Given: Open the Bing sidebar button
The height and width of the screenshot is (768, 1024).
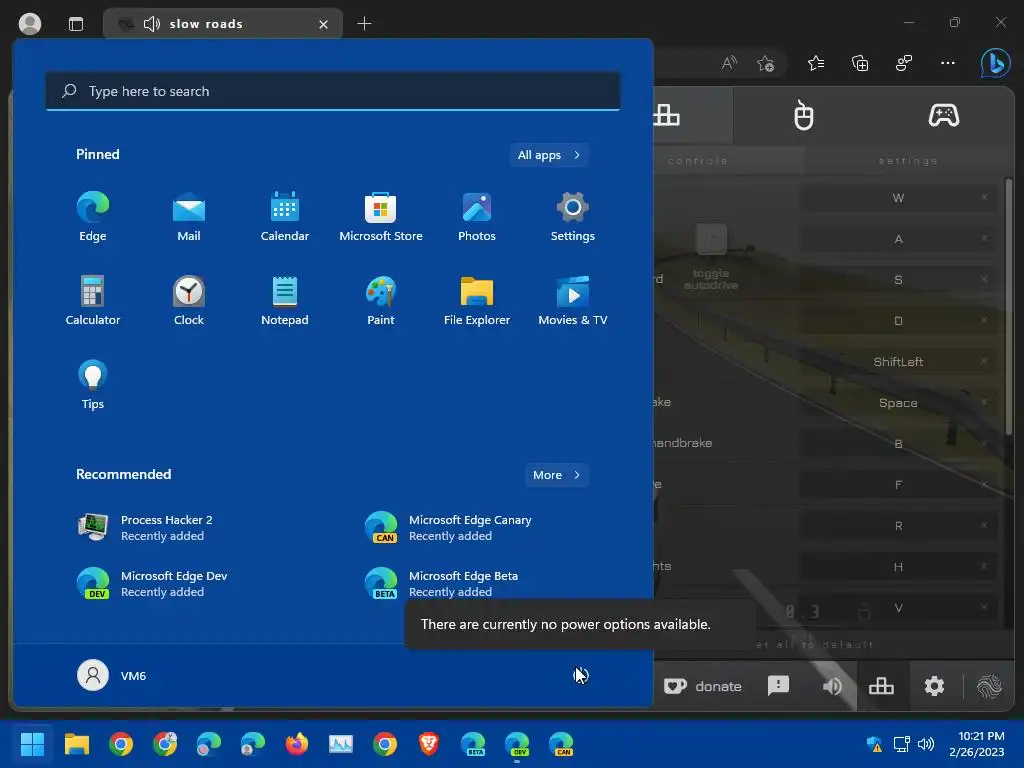Looking at the screenshot, I should click(995, 63).
